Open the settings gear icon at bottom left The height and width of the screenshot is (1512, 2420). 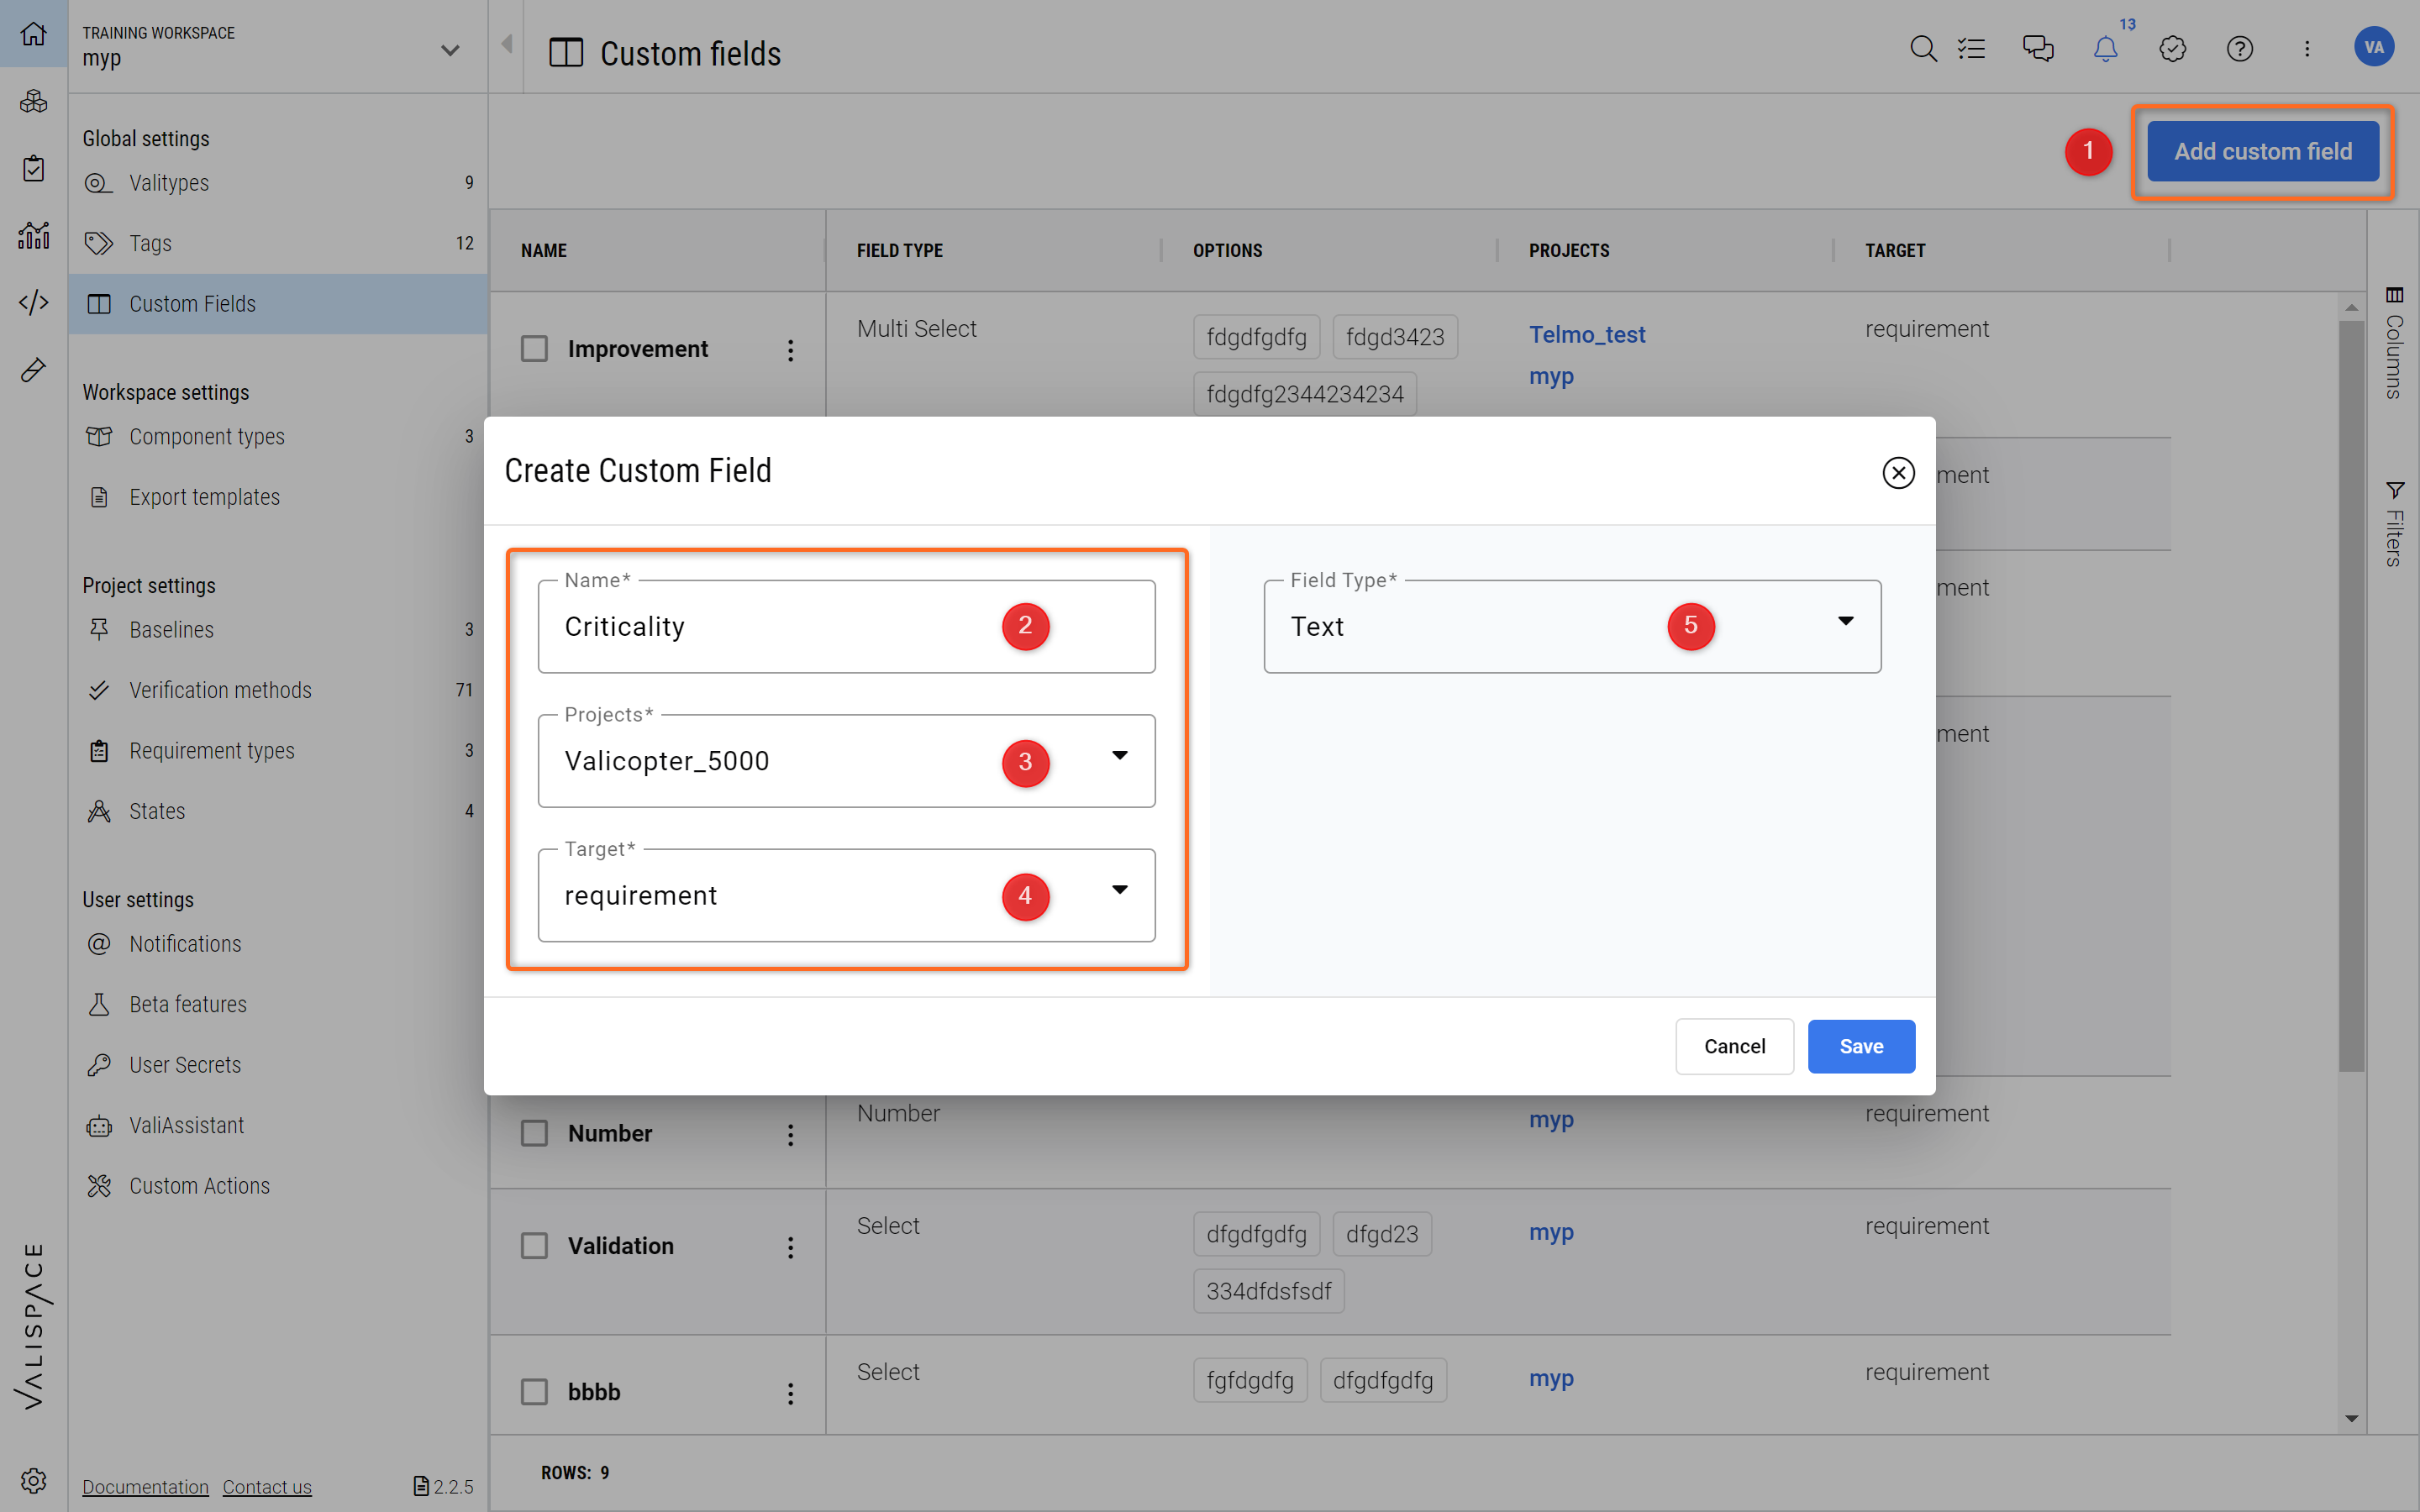point(33,1480)
